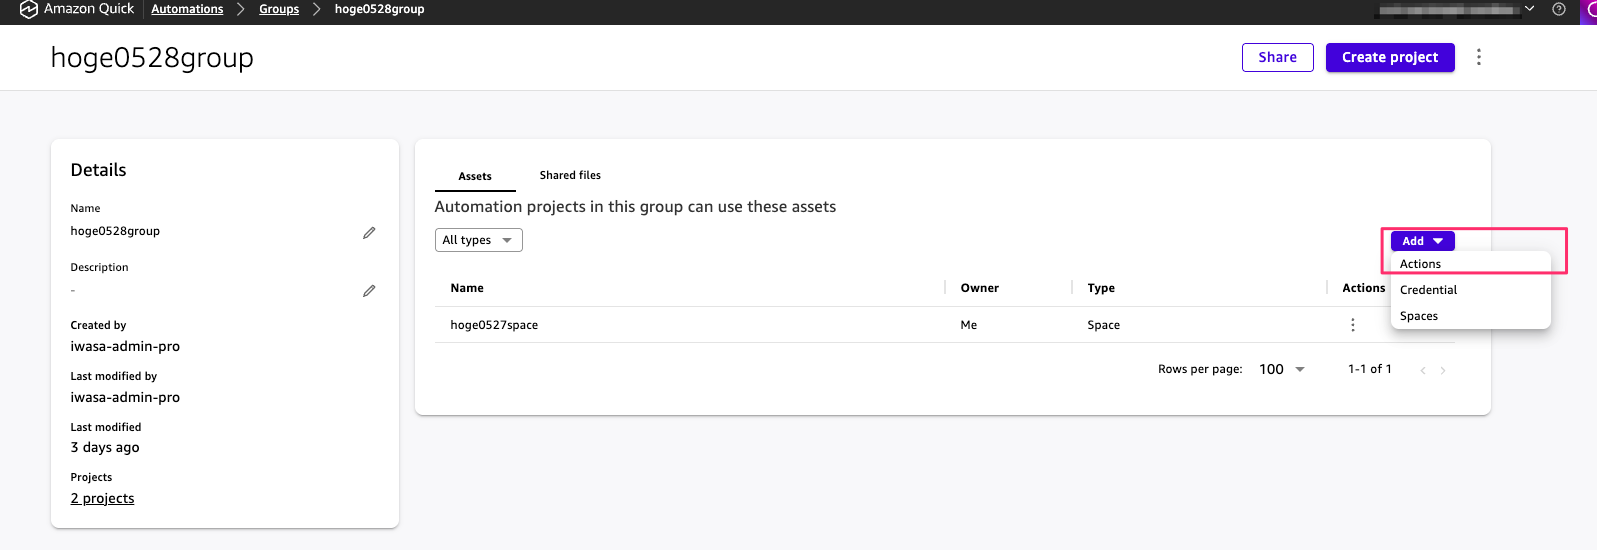Open row actions for hoge0527space

[1352, 325]
